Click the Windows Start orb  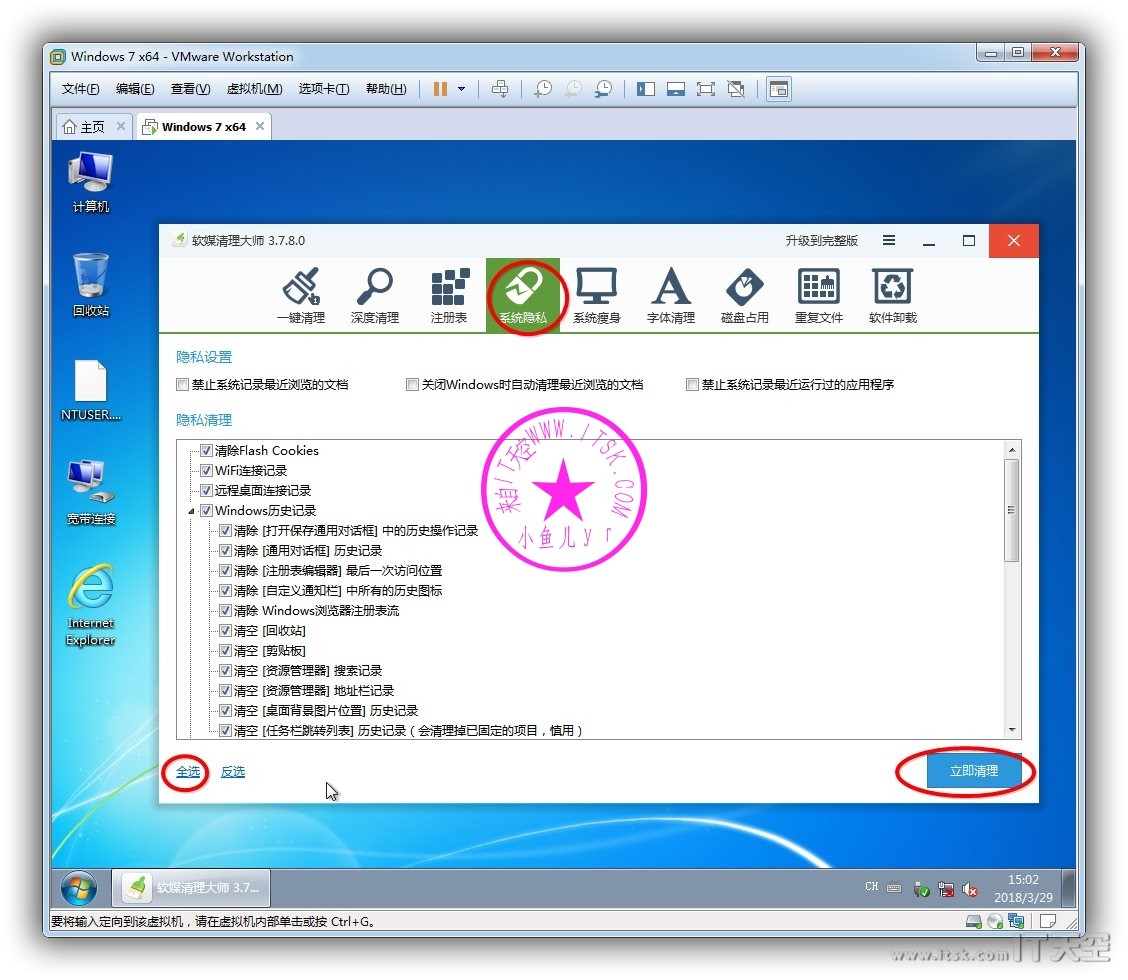pos(79,888)
